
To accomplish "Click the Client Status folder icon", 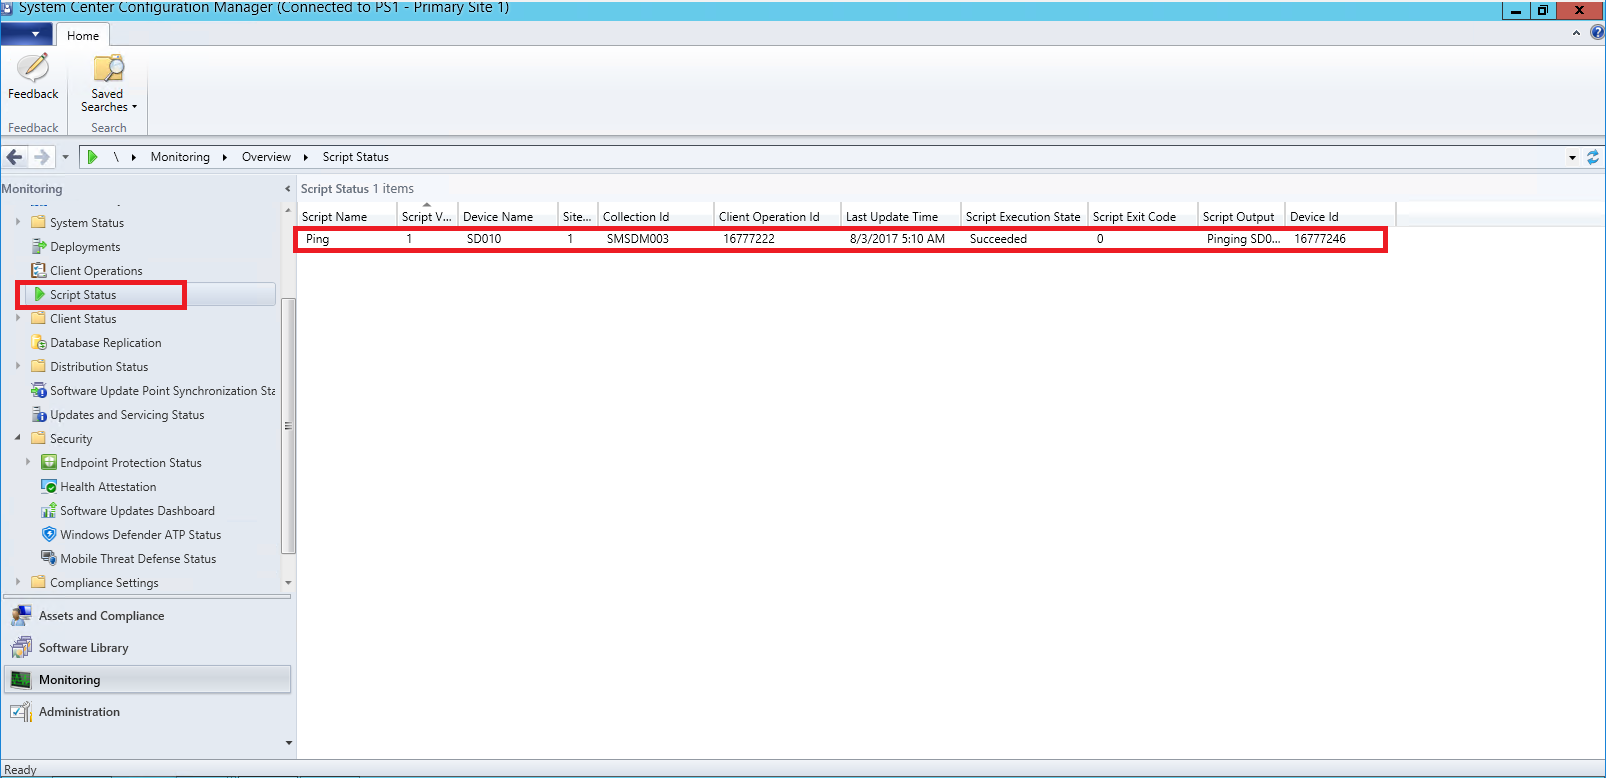I will coord(39,318).
